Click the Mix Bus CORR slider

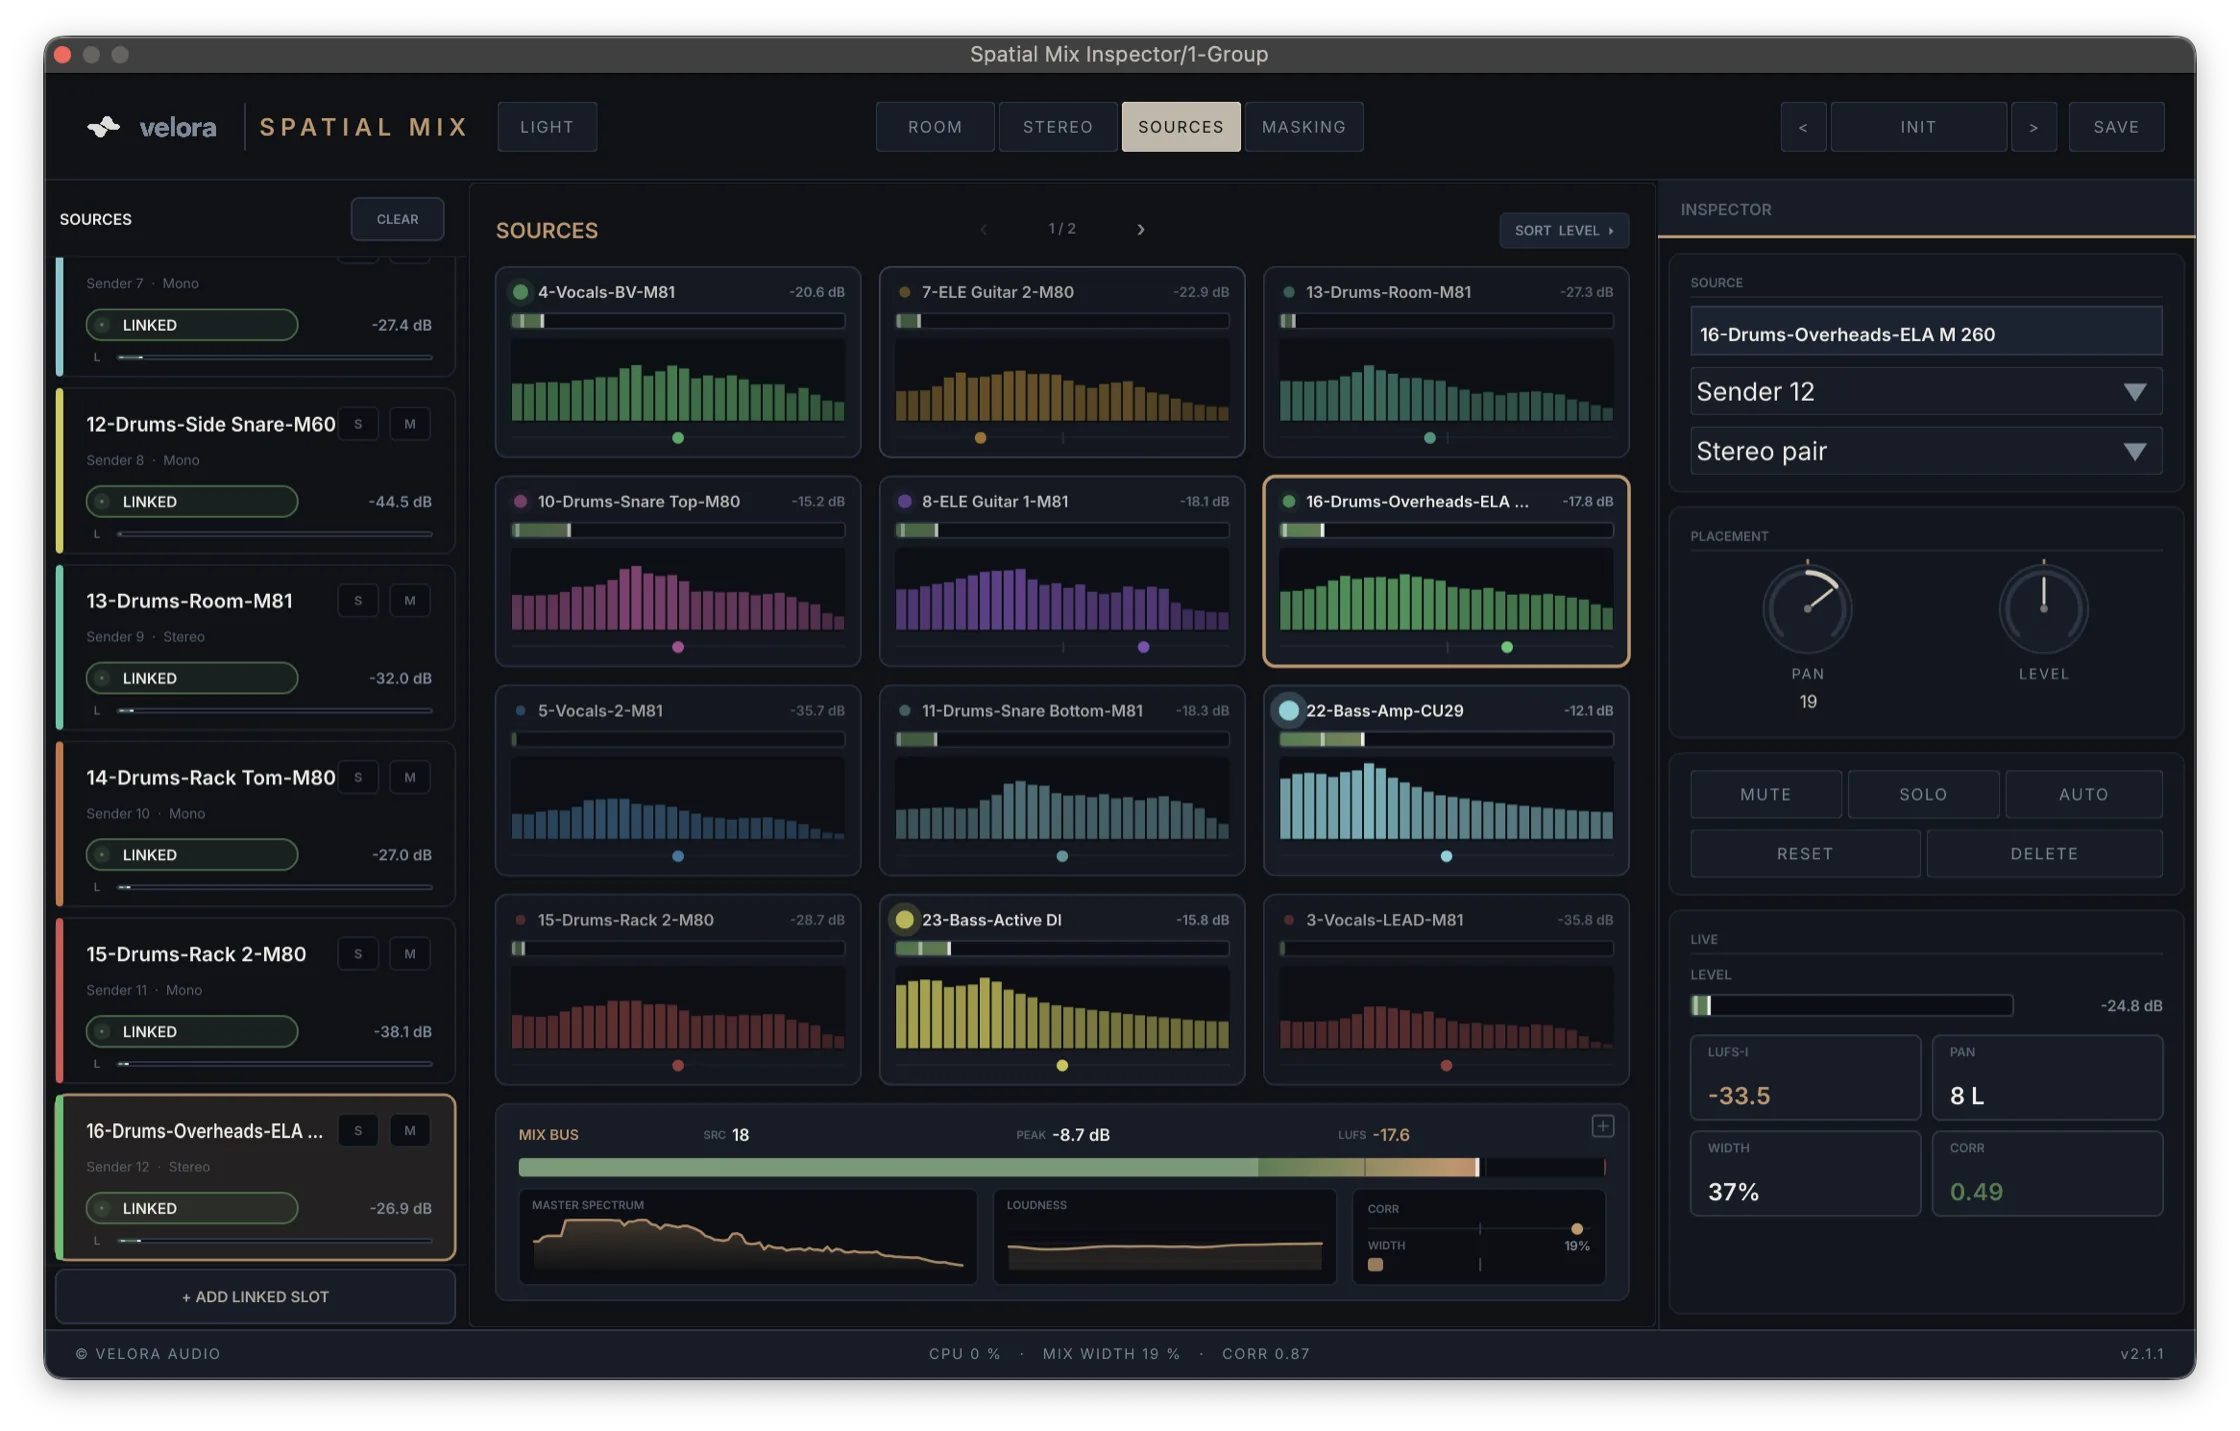point(1478,1228)
